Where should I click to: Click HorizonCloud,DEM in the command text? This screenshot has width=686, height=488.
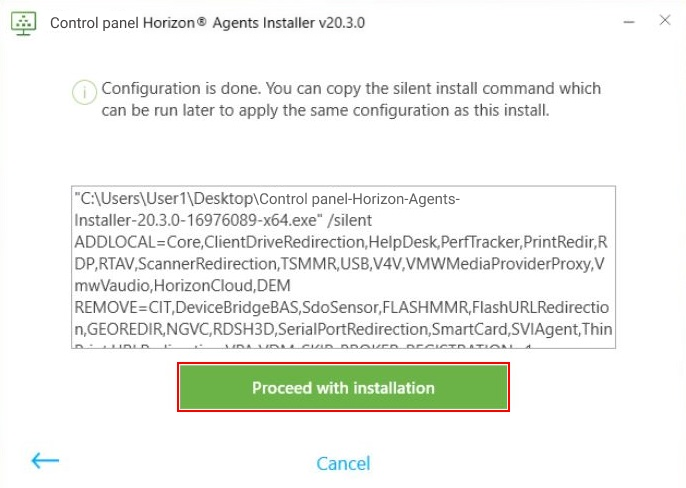[x=211, y=286]
